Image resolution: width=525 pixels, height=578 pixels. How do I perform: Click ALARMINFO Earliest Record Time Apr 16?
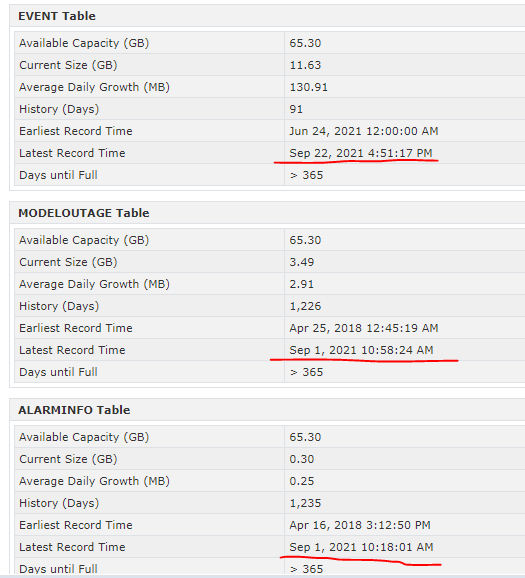359,525
